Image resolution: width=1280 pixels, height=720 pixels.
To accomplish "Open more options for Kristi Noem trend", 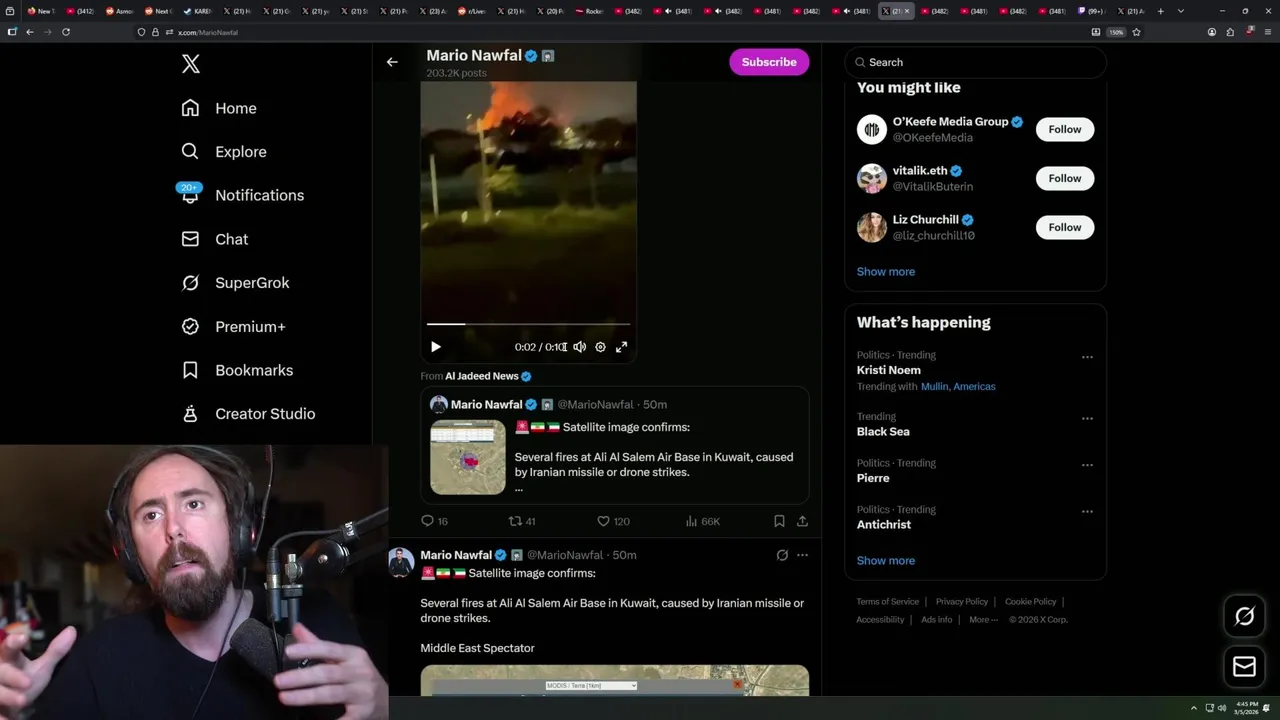I will (1087, 357).
